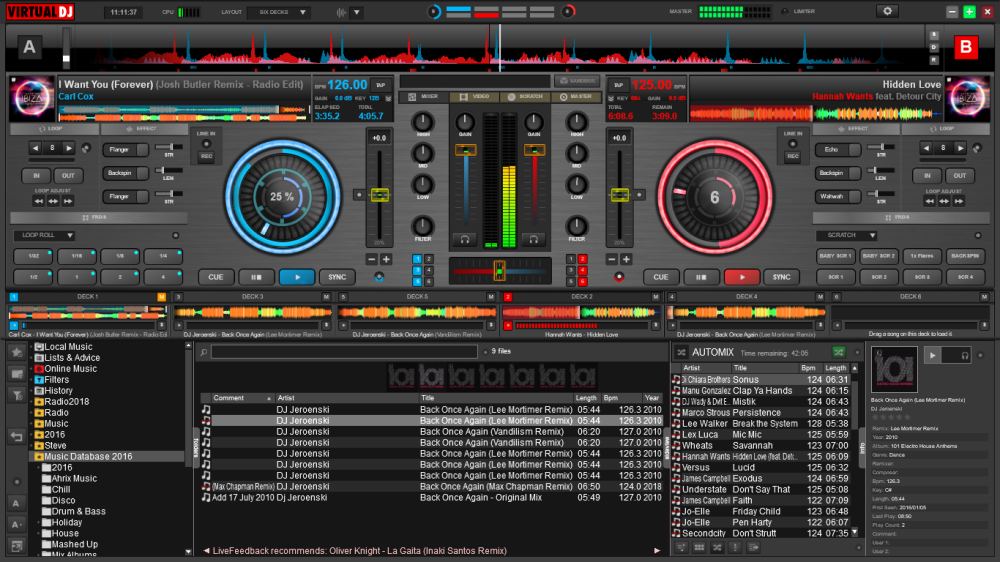Switch to the MASTER tab
1000x562 pixels.
click(575, 97)
